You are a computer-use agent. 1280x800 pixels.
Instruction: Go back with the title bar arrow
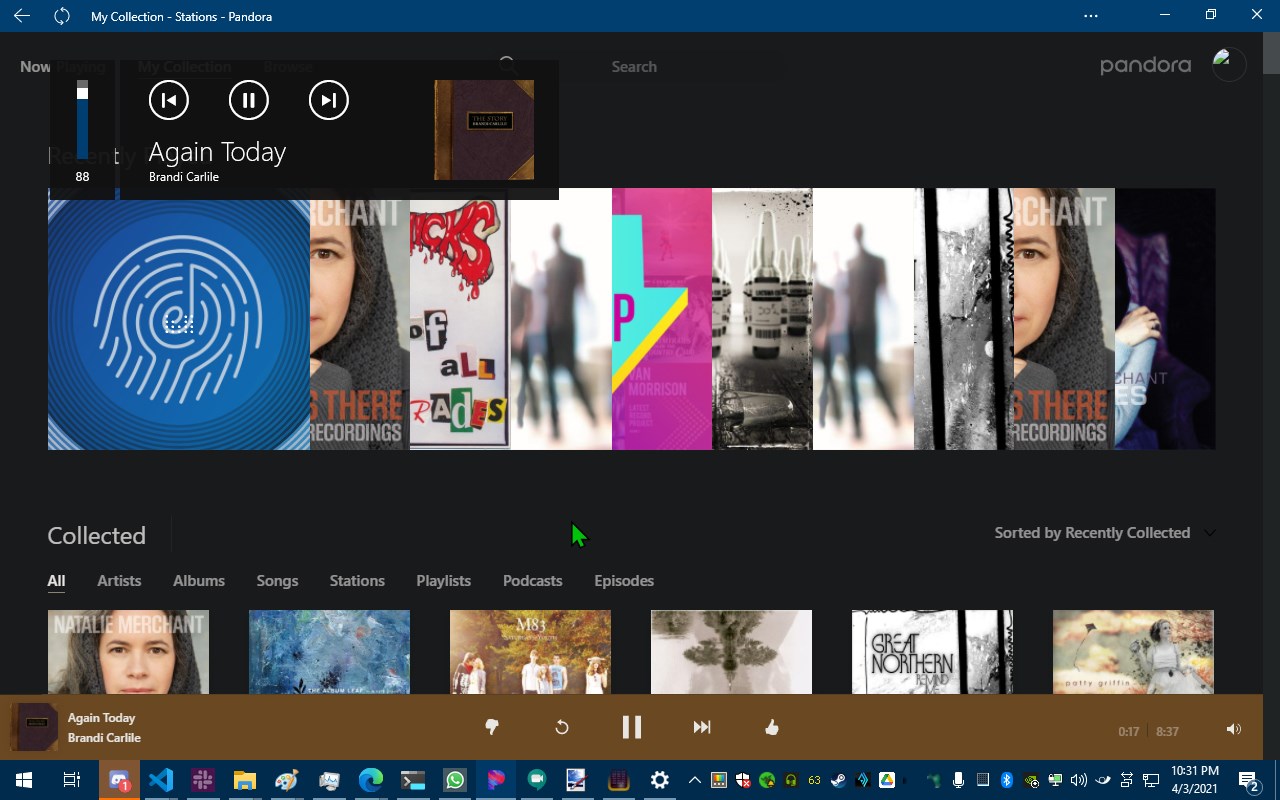tap(21, 16)
